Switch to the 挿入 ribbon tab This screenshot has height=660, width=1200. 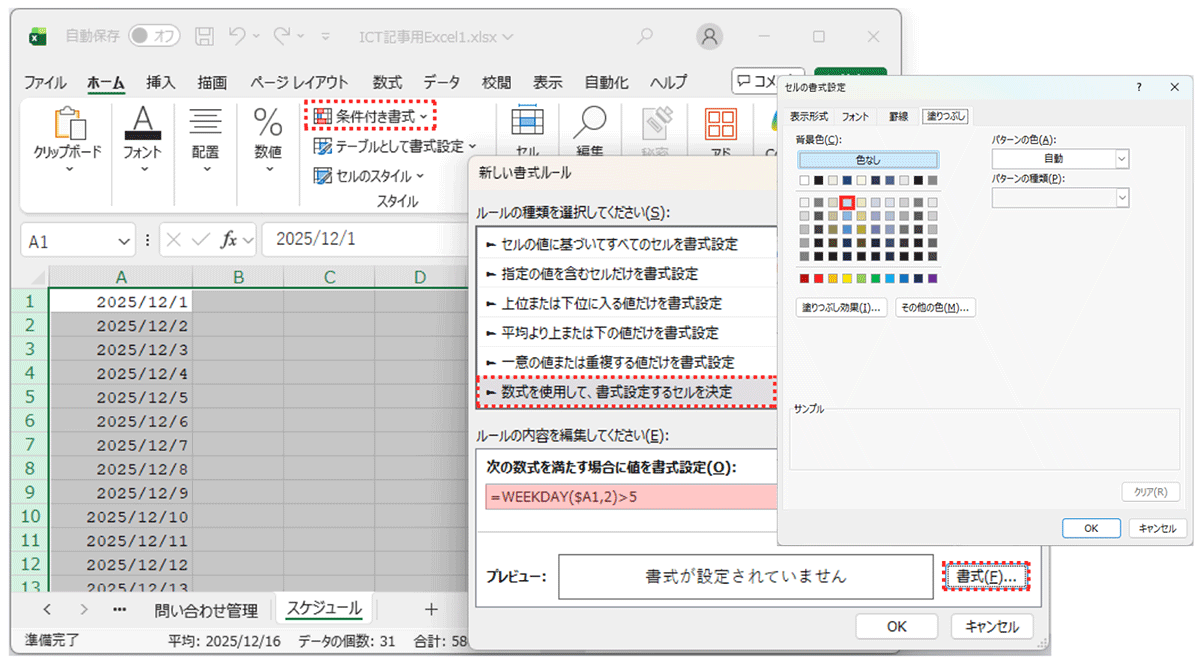click(159, 82)
